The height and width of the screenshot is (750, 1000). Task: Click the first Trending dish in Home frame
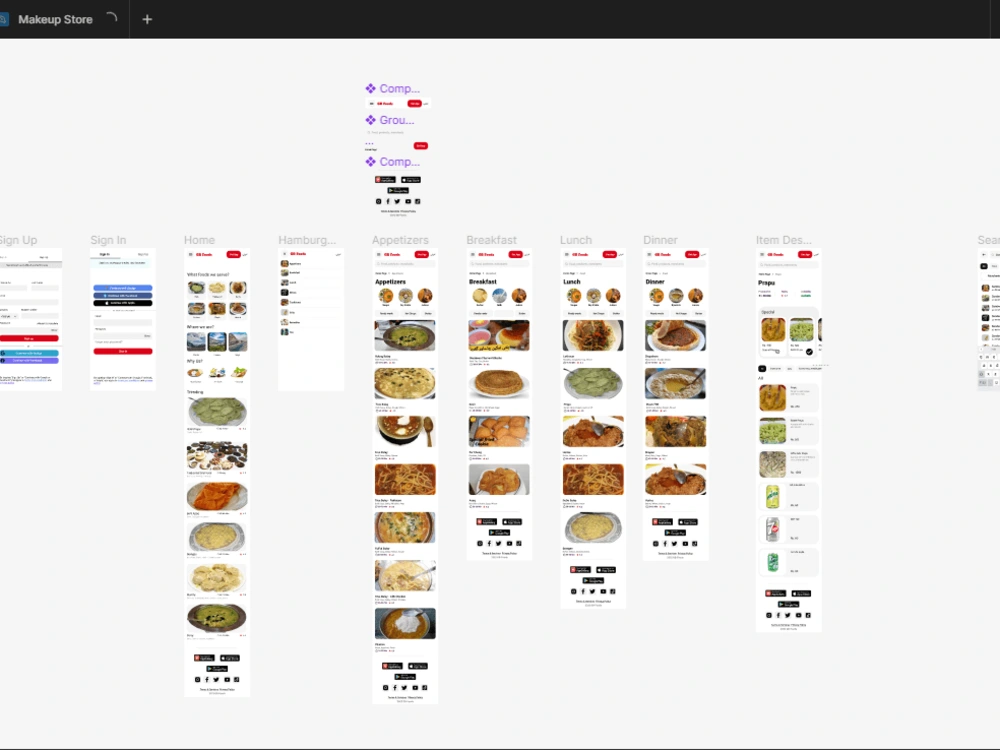[x=217, y=411]
